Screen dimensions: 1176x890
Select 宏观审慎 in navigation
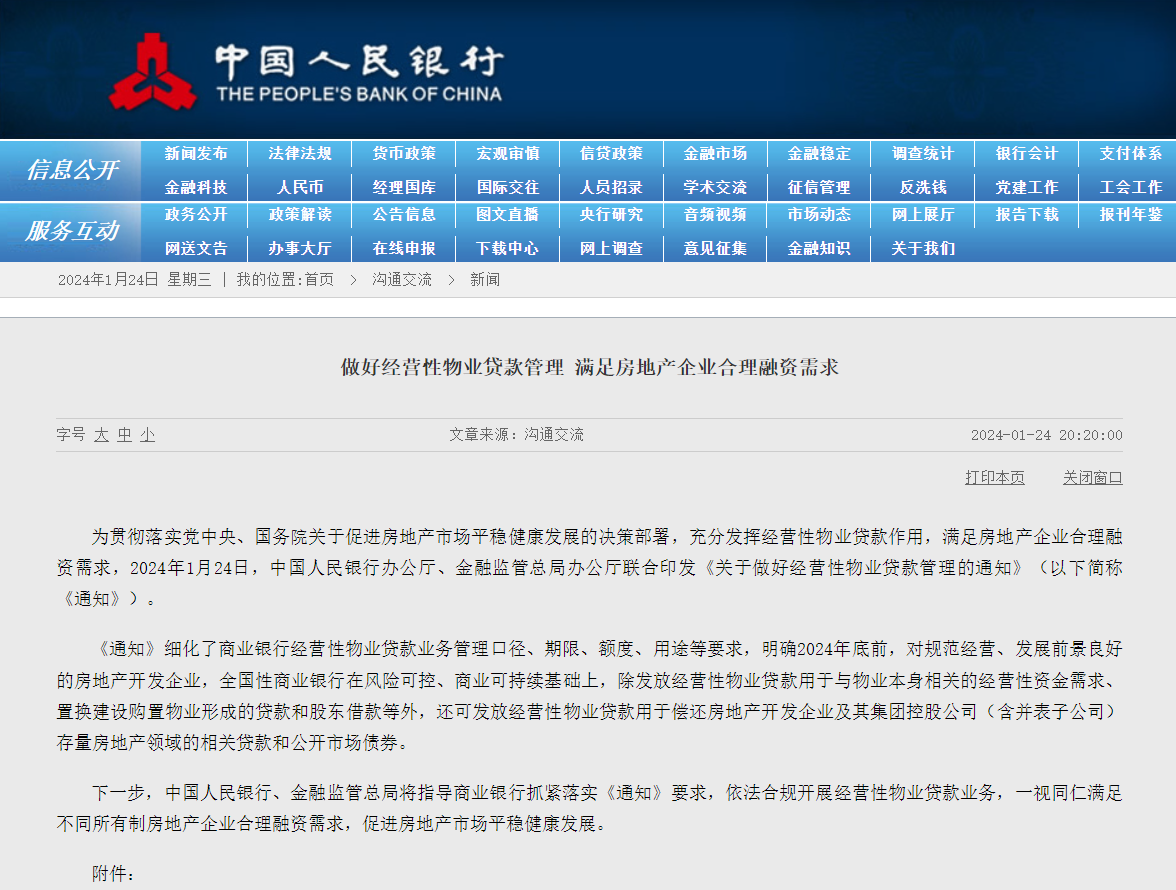click(508, 154)
